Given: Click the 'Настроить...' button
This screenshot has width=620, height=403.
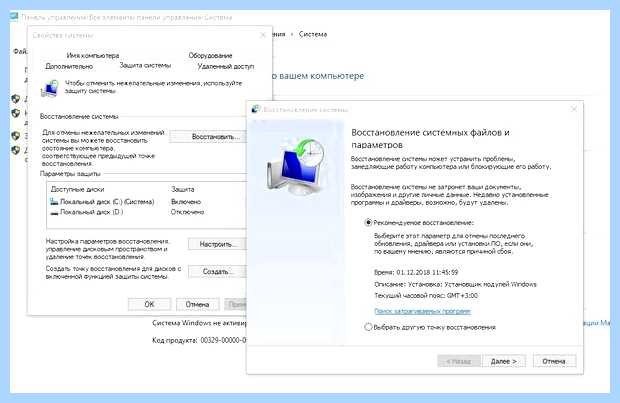Looking at the screenshot, I should pos(217,244).
